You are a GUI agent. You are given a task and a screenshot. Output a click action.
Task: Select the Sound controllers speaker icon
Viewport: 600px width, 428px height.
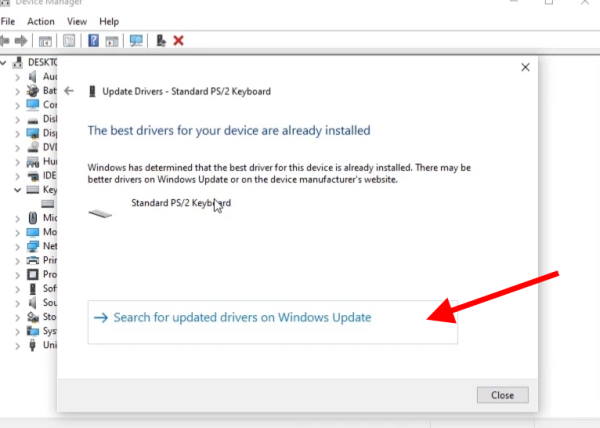click(33, 303)
